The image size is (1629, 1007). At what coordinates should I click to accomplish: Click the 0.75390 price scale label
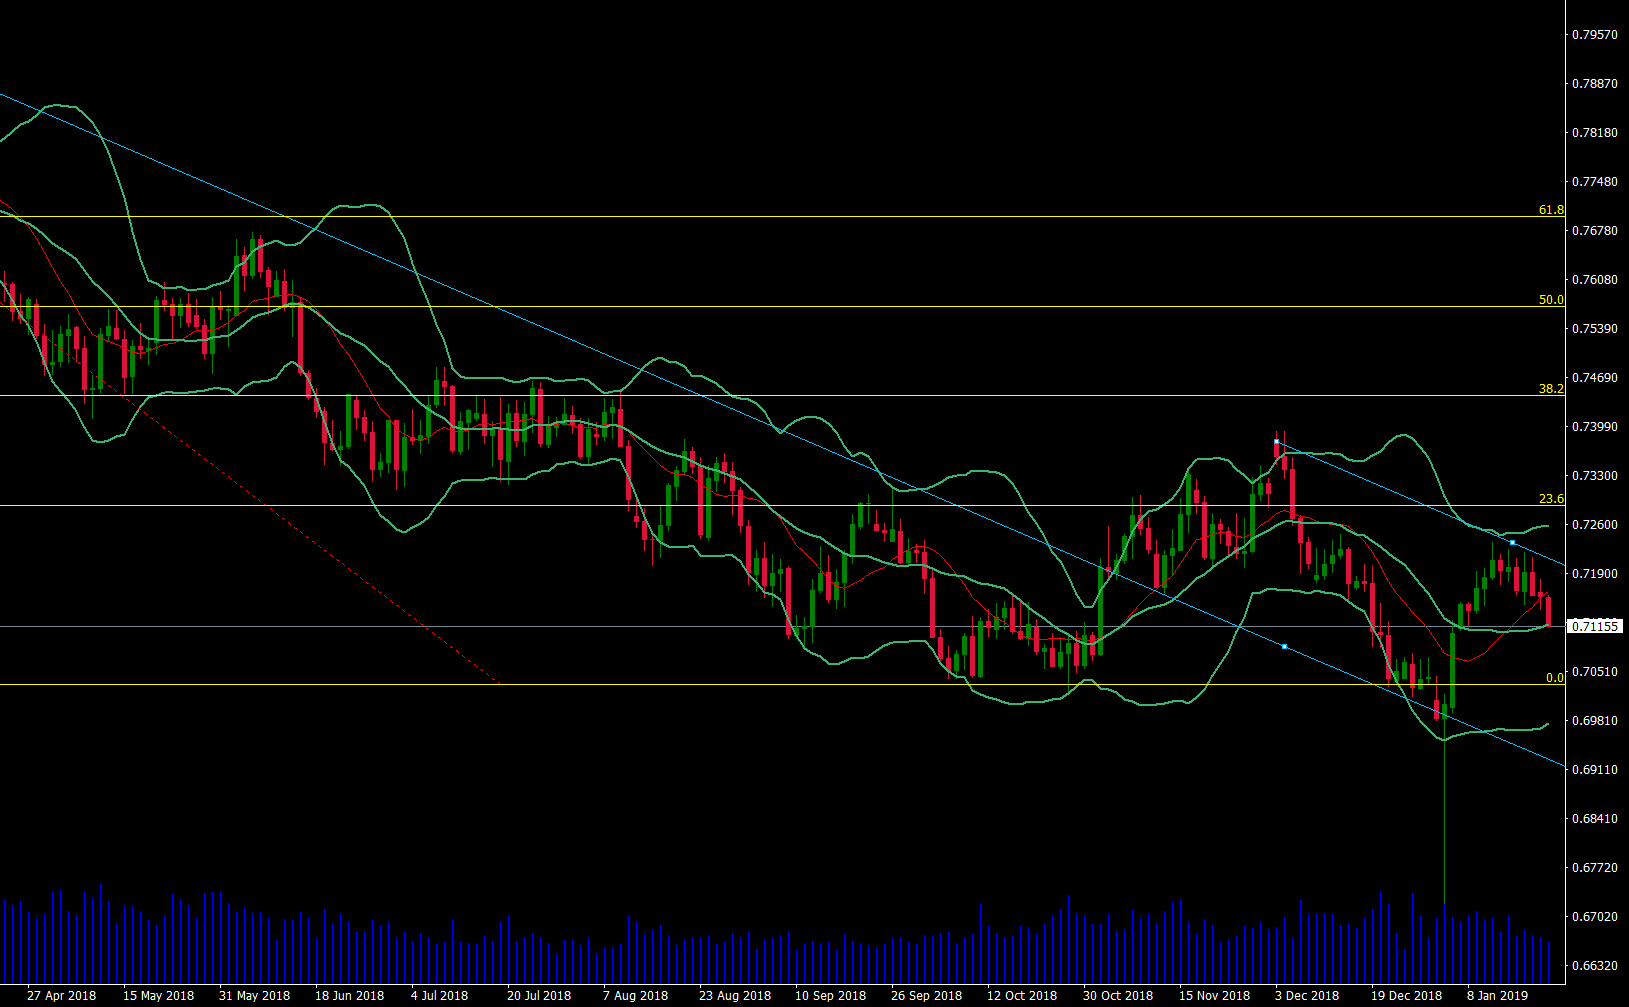[x=1595, y=329]
